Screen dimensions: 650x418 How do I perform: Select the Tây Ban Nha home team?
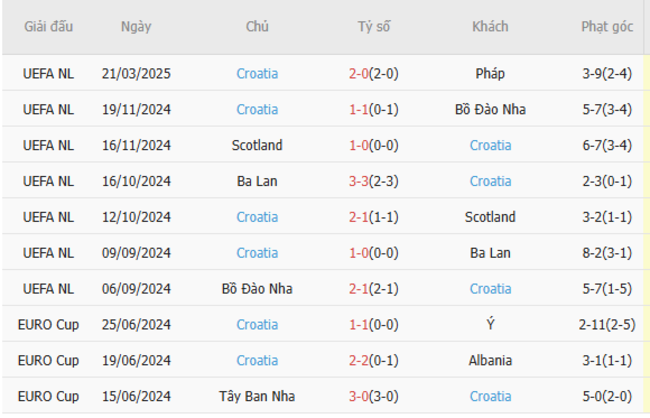tap(257, 396)
